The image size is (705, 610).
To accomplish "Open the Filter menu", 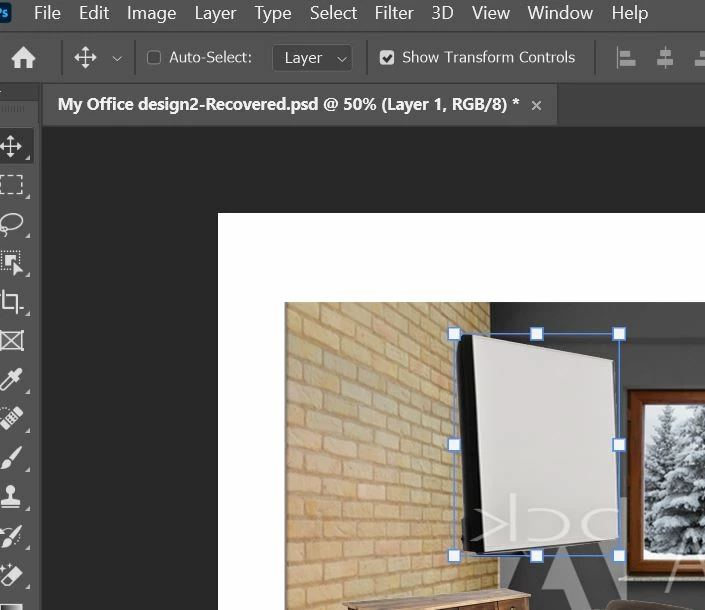I will (394, 13).
